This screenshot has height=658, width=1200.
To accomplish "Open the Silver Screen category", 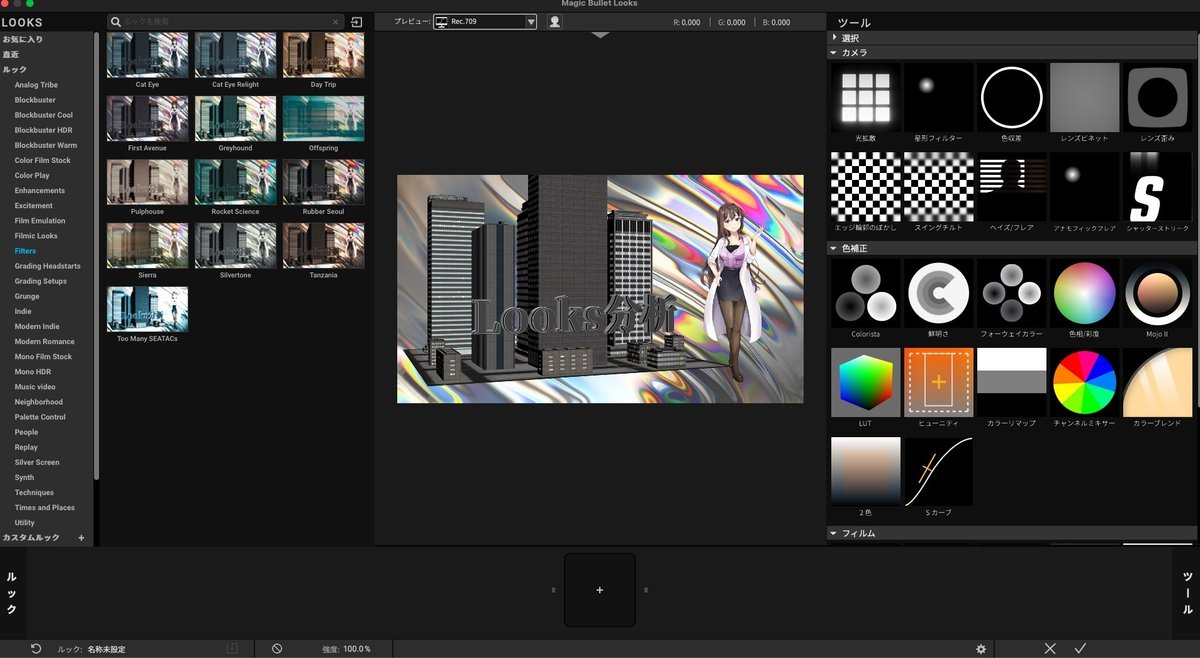I will coord(37,462).
